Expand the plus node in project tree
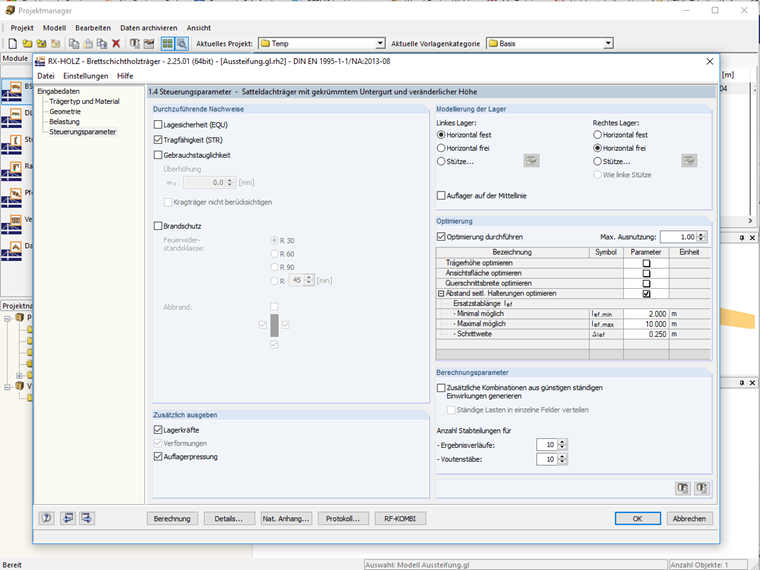The image size is (760, 570). coord(19,376)
